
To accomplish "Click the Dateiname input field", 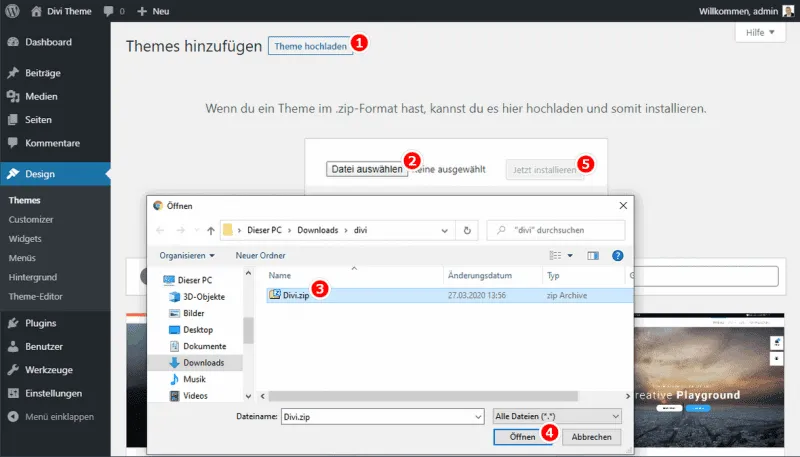I will [x=383, y=417].
